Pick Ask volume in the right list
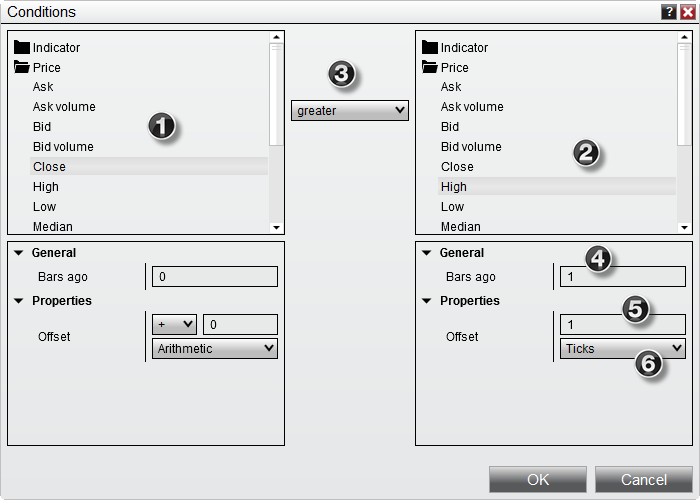The height and width of the screenshot is (500, 700). [x=471, y=107]
